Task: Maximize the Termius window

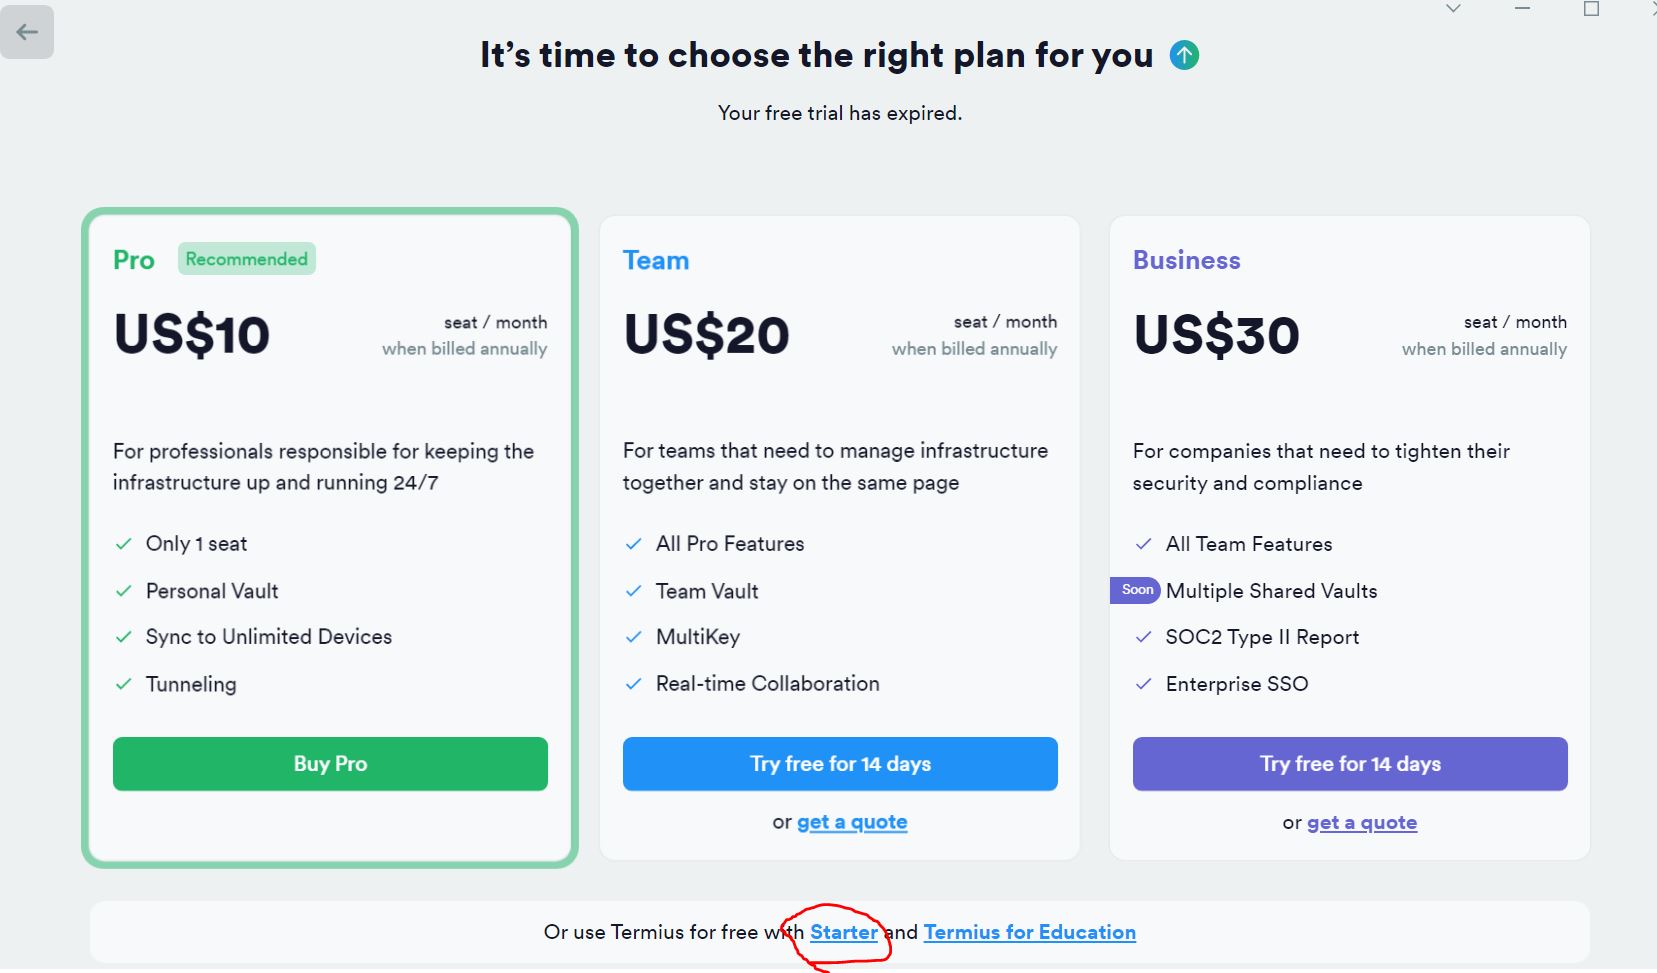Action: [1591, 9]
